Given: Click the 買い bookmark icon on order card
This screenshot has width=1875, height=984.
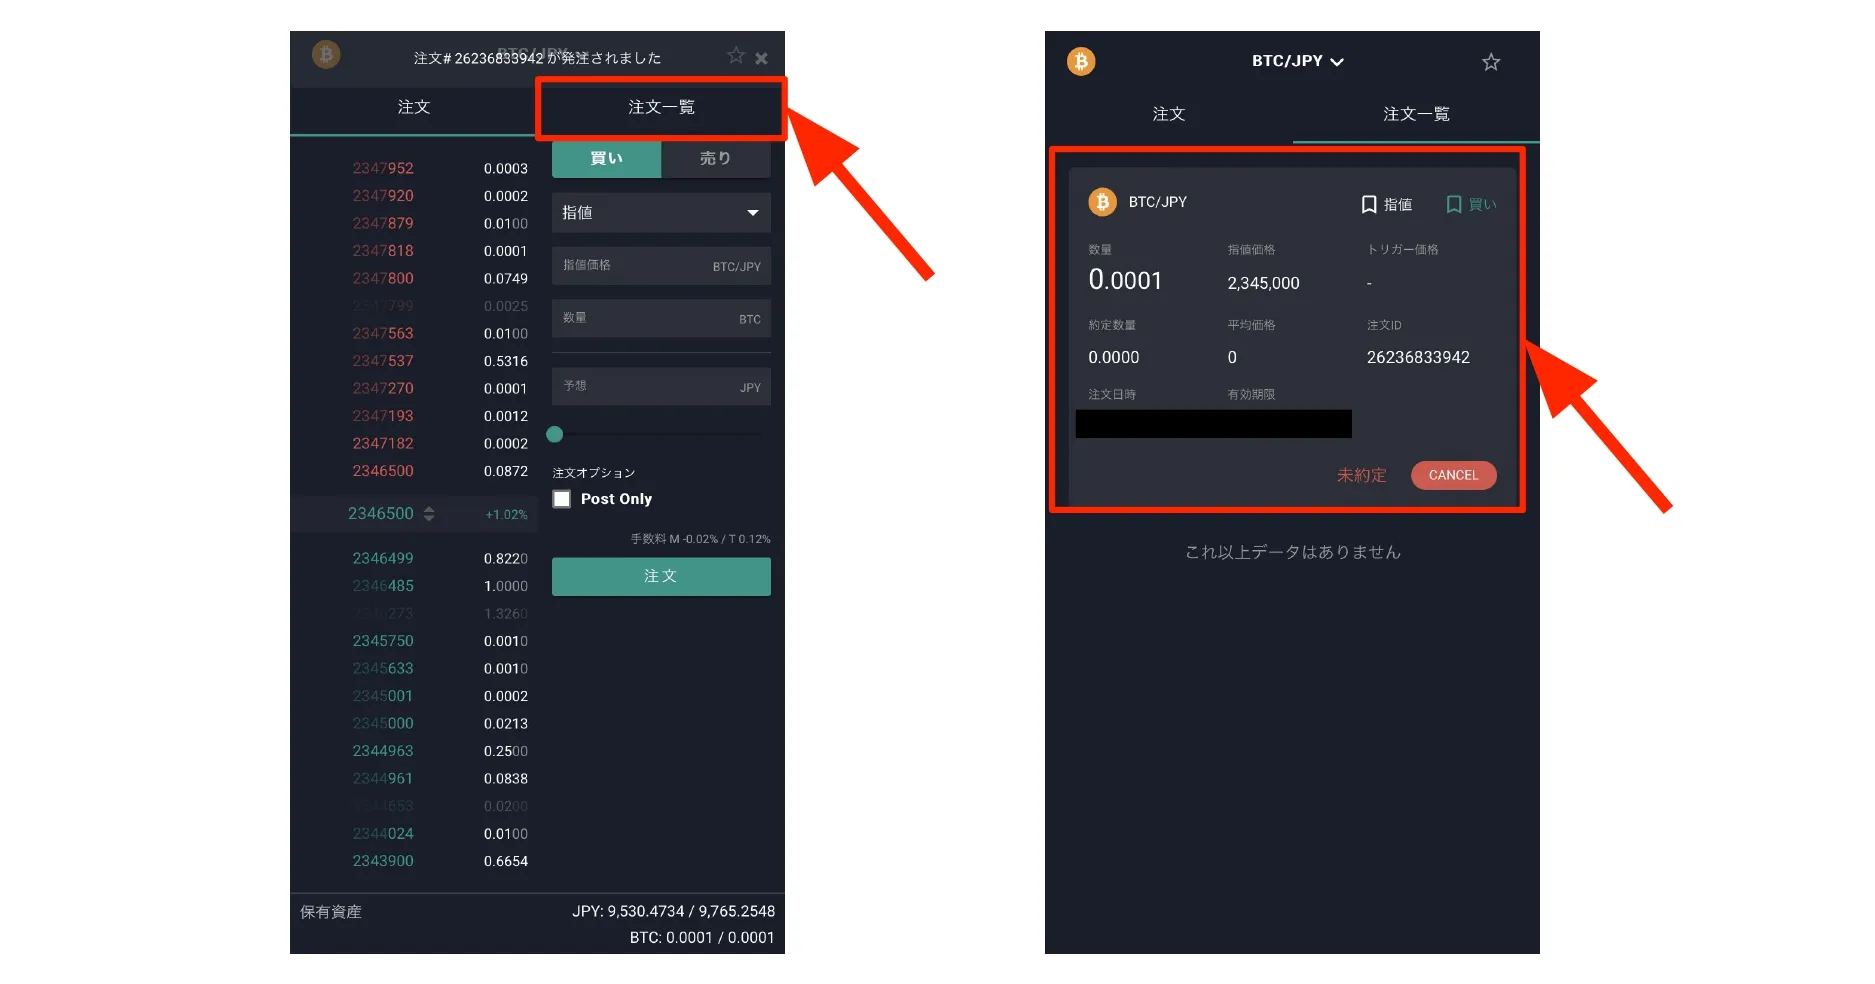Looking at the screenshot, I should [x=1454, y=205].
